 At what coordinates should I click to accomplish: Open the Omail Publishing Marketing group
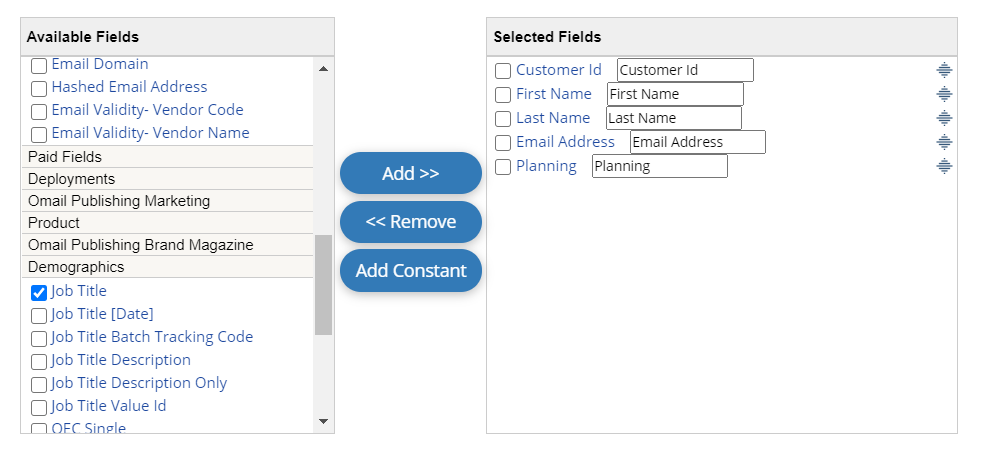coord(119,201)
